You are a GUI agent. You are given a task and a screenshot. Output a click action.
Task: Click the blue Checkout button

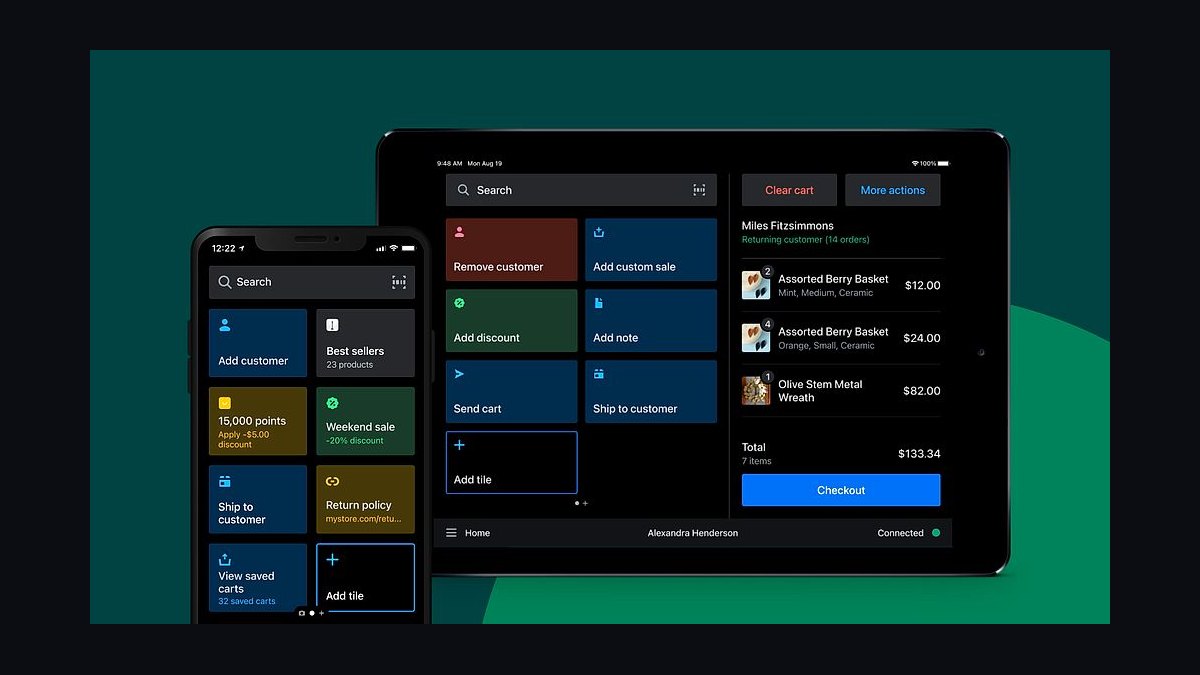[x=841, y=490]
